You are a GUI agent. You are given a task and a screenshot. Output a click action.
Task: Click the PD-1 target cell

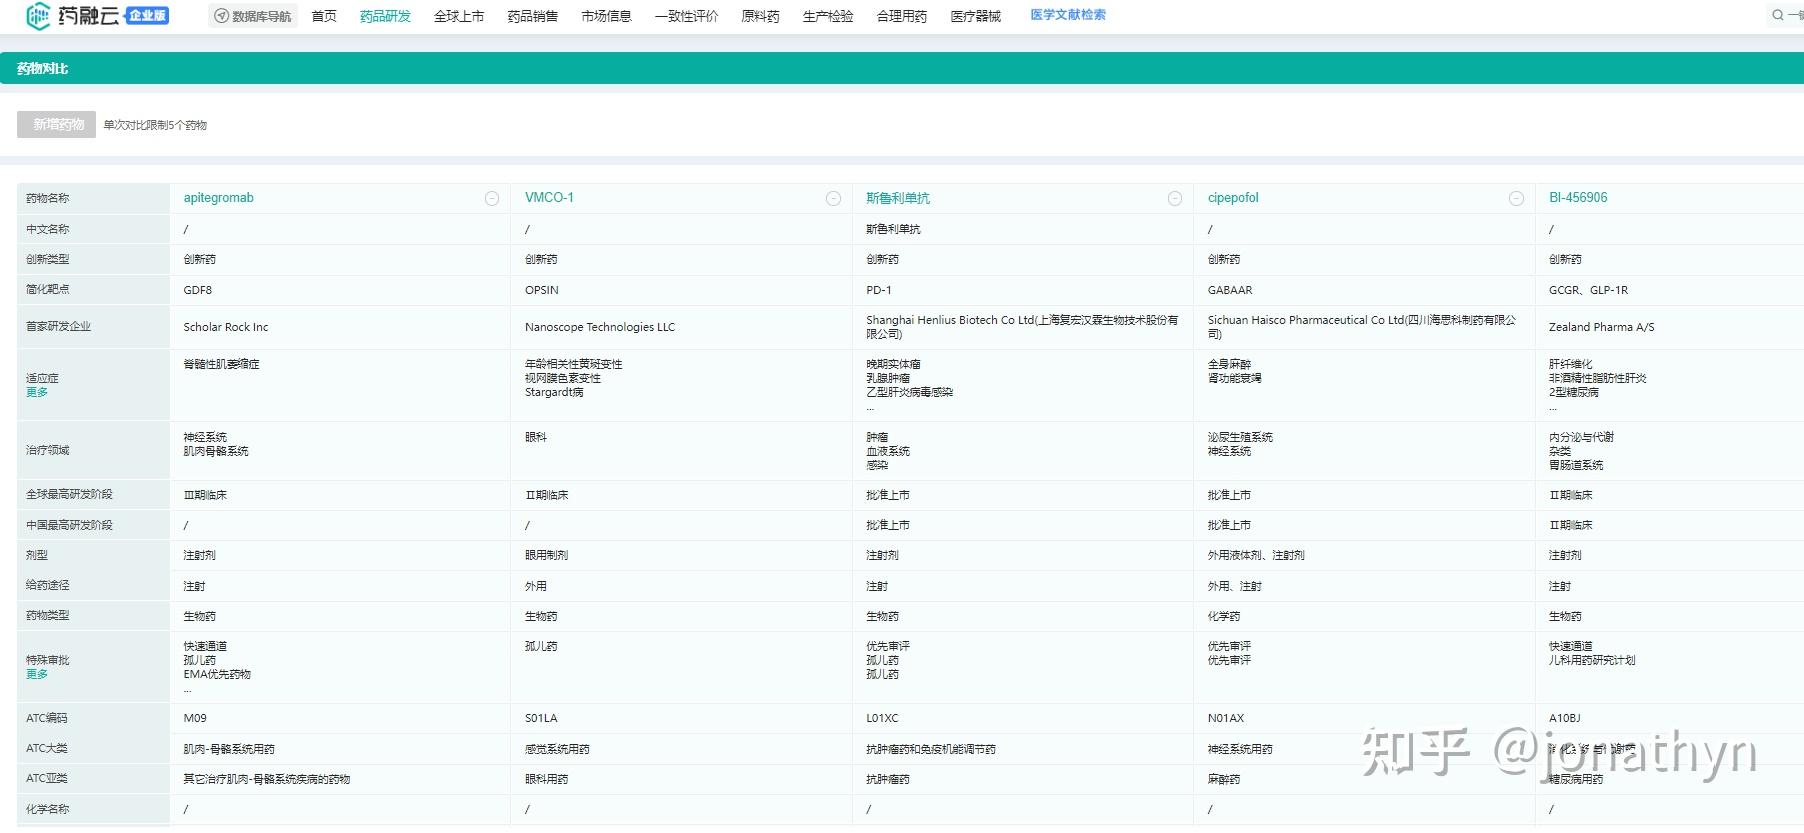coord(879,290)
